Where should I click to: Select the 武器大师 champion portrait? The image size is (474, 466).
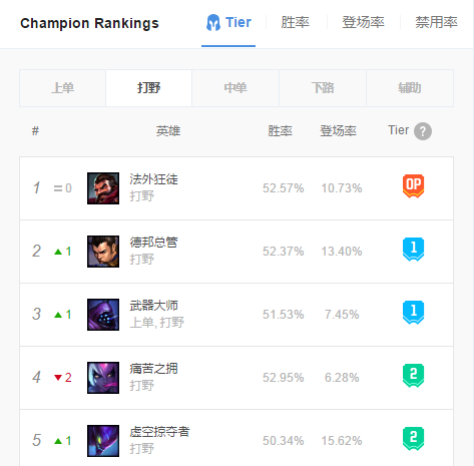[103, 314]
